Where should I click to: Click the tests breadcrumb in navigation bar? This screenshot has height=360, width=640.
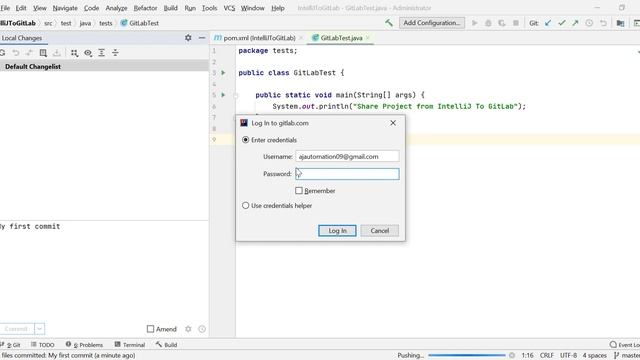tap(105, 23)
